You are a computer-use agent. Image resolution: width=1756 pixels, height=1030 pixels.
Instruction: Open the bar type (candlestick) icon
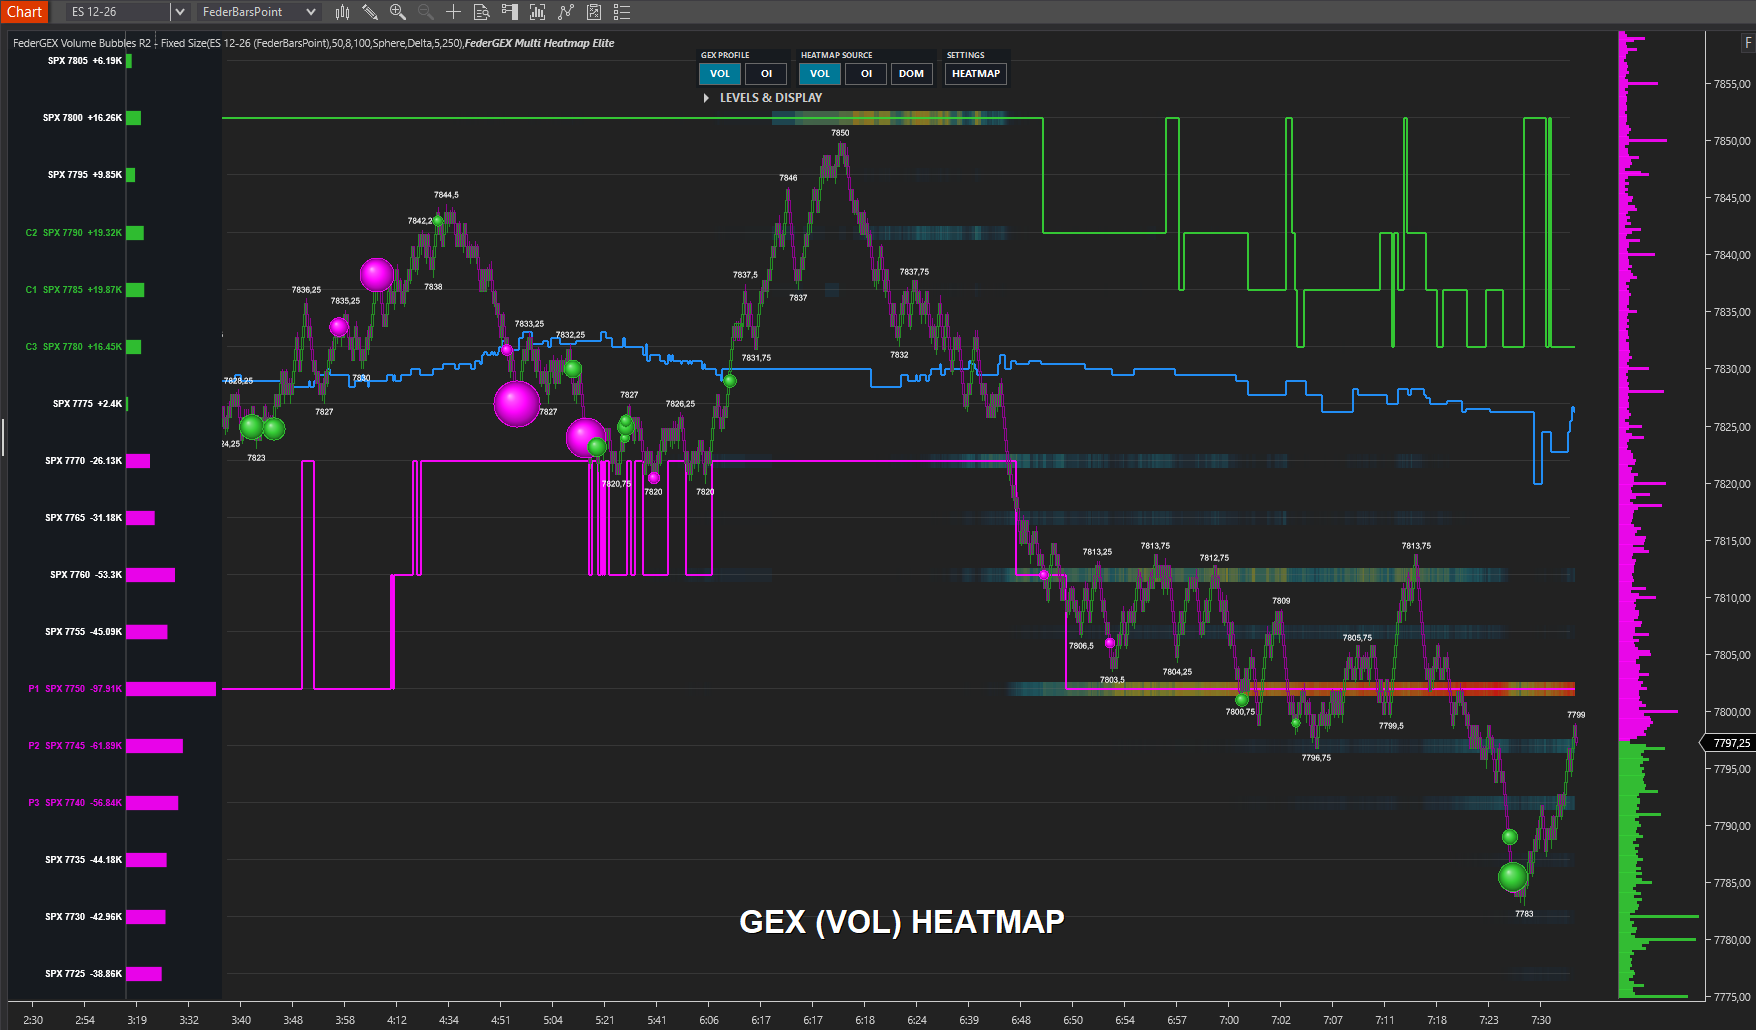click(342, 12)
